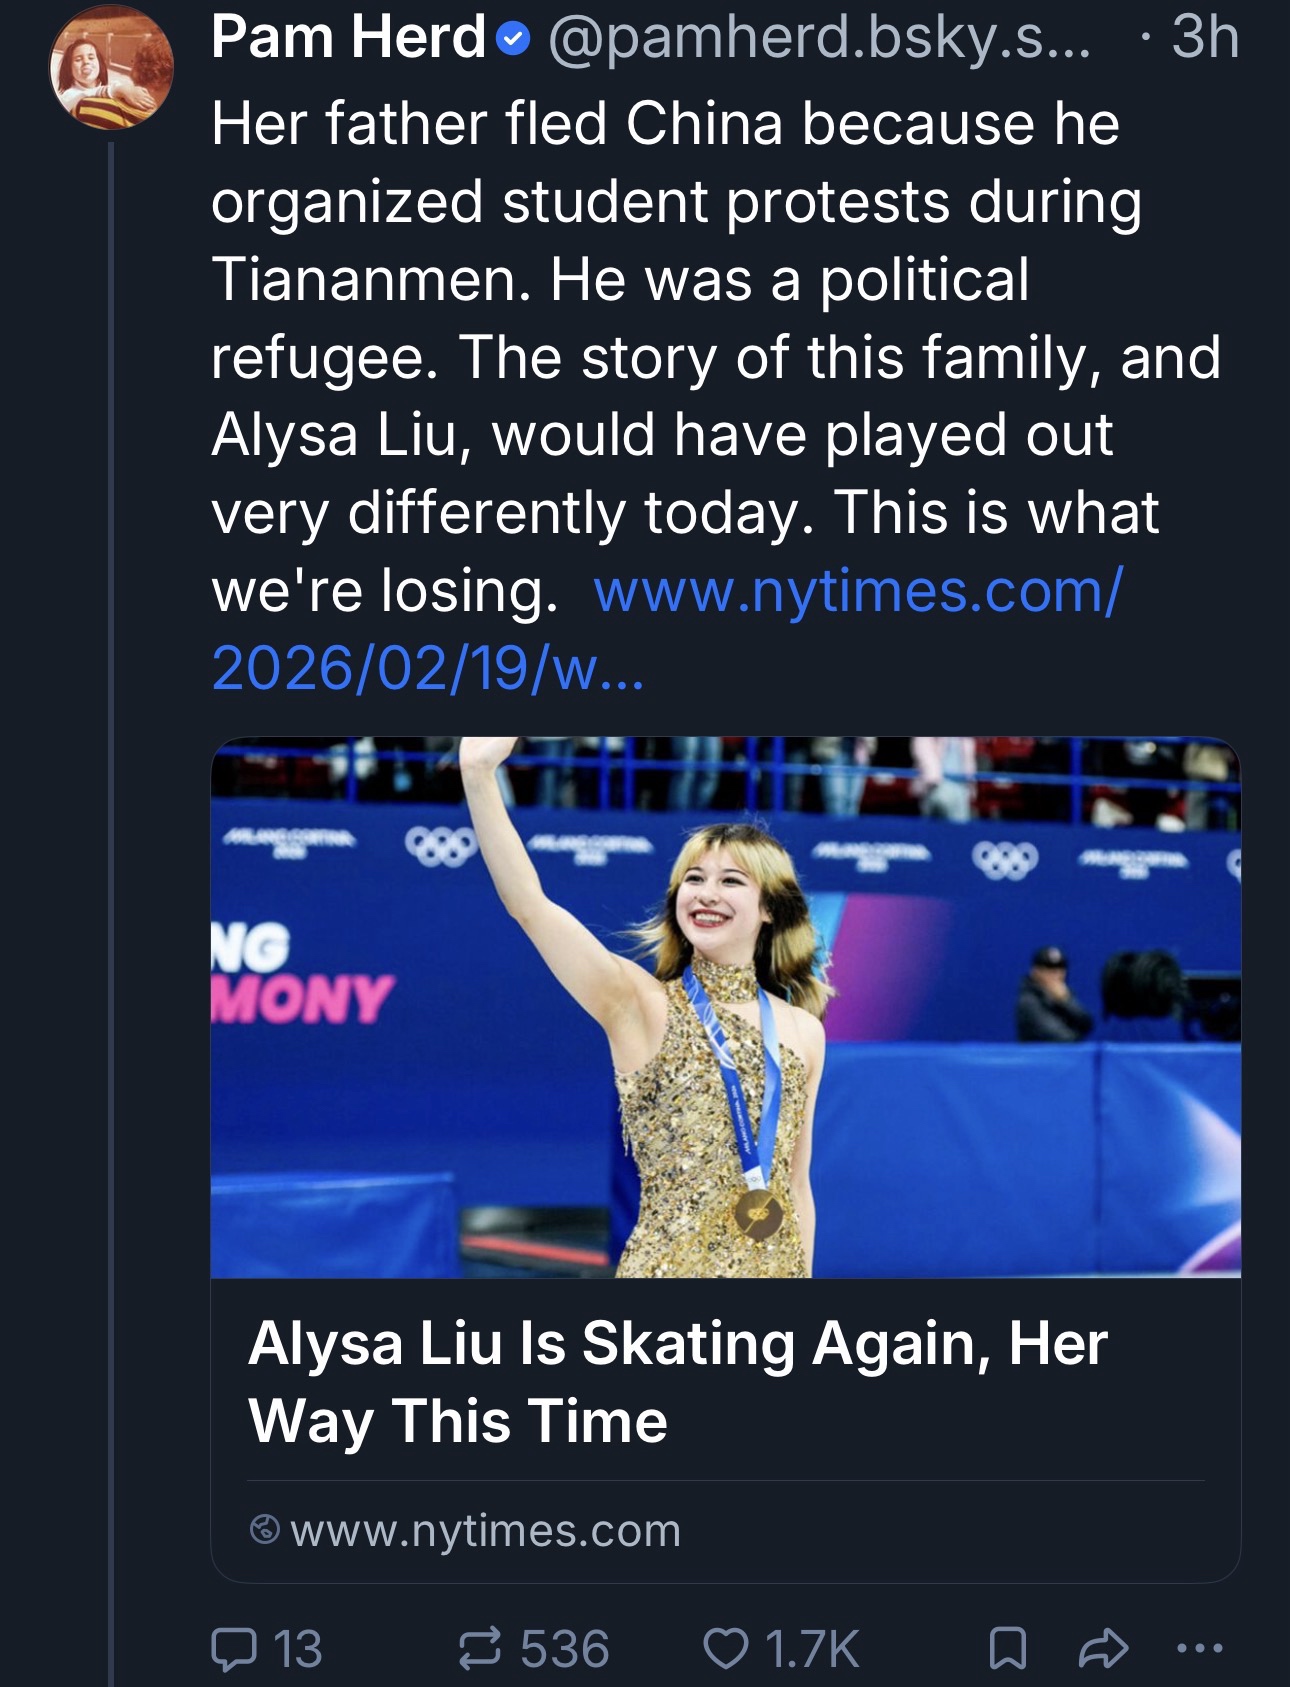Open the nytimes.com link in post text

click(x=858, y=591)
